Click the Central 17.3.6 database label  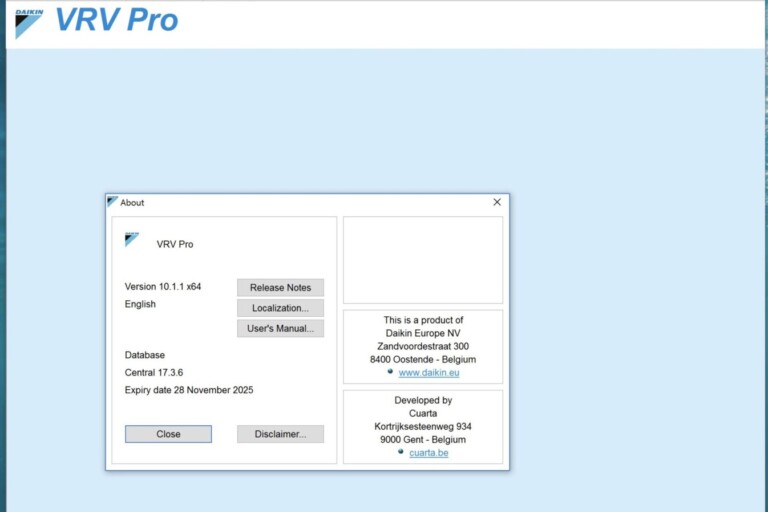pyautogui.click(x=154, y=372)
